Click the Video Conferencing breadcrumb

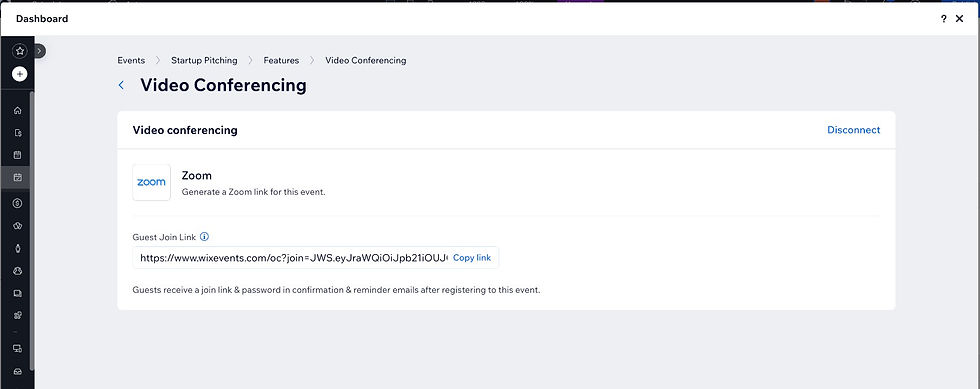366,61
